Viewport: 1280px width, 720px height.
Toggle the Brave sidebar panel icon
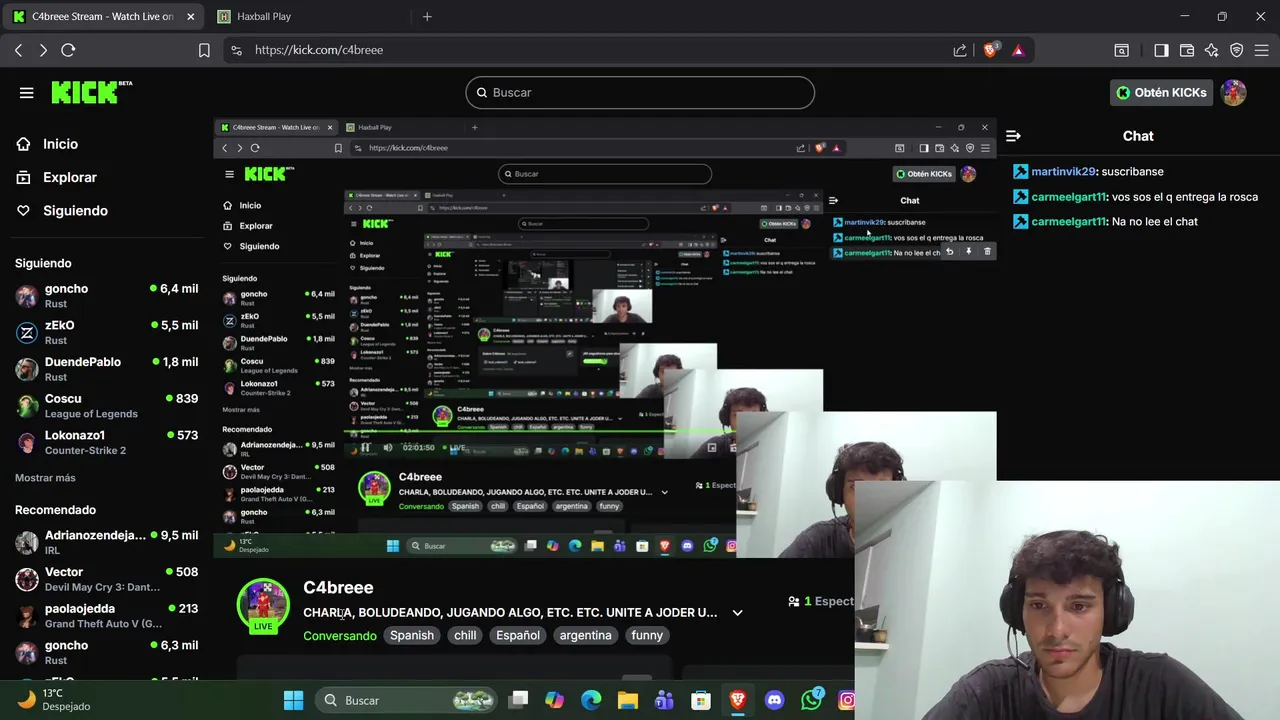click(1161, 50)
